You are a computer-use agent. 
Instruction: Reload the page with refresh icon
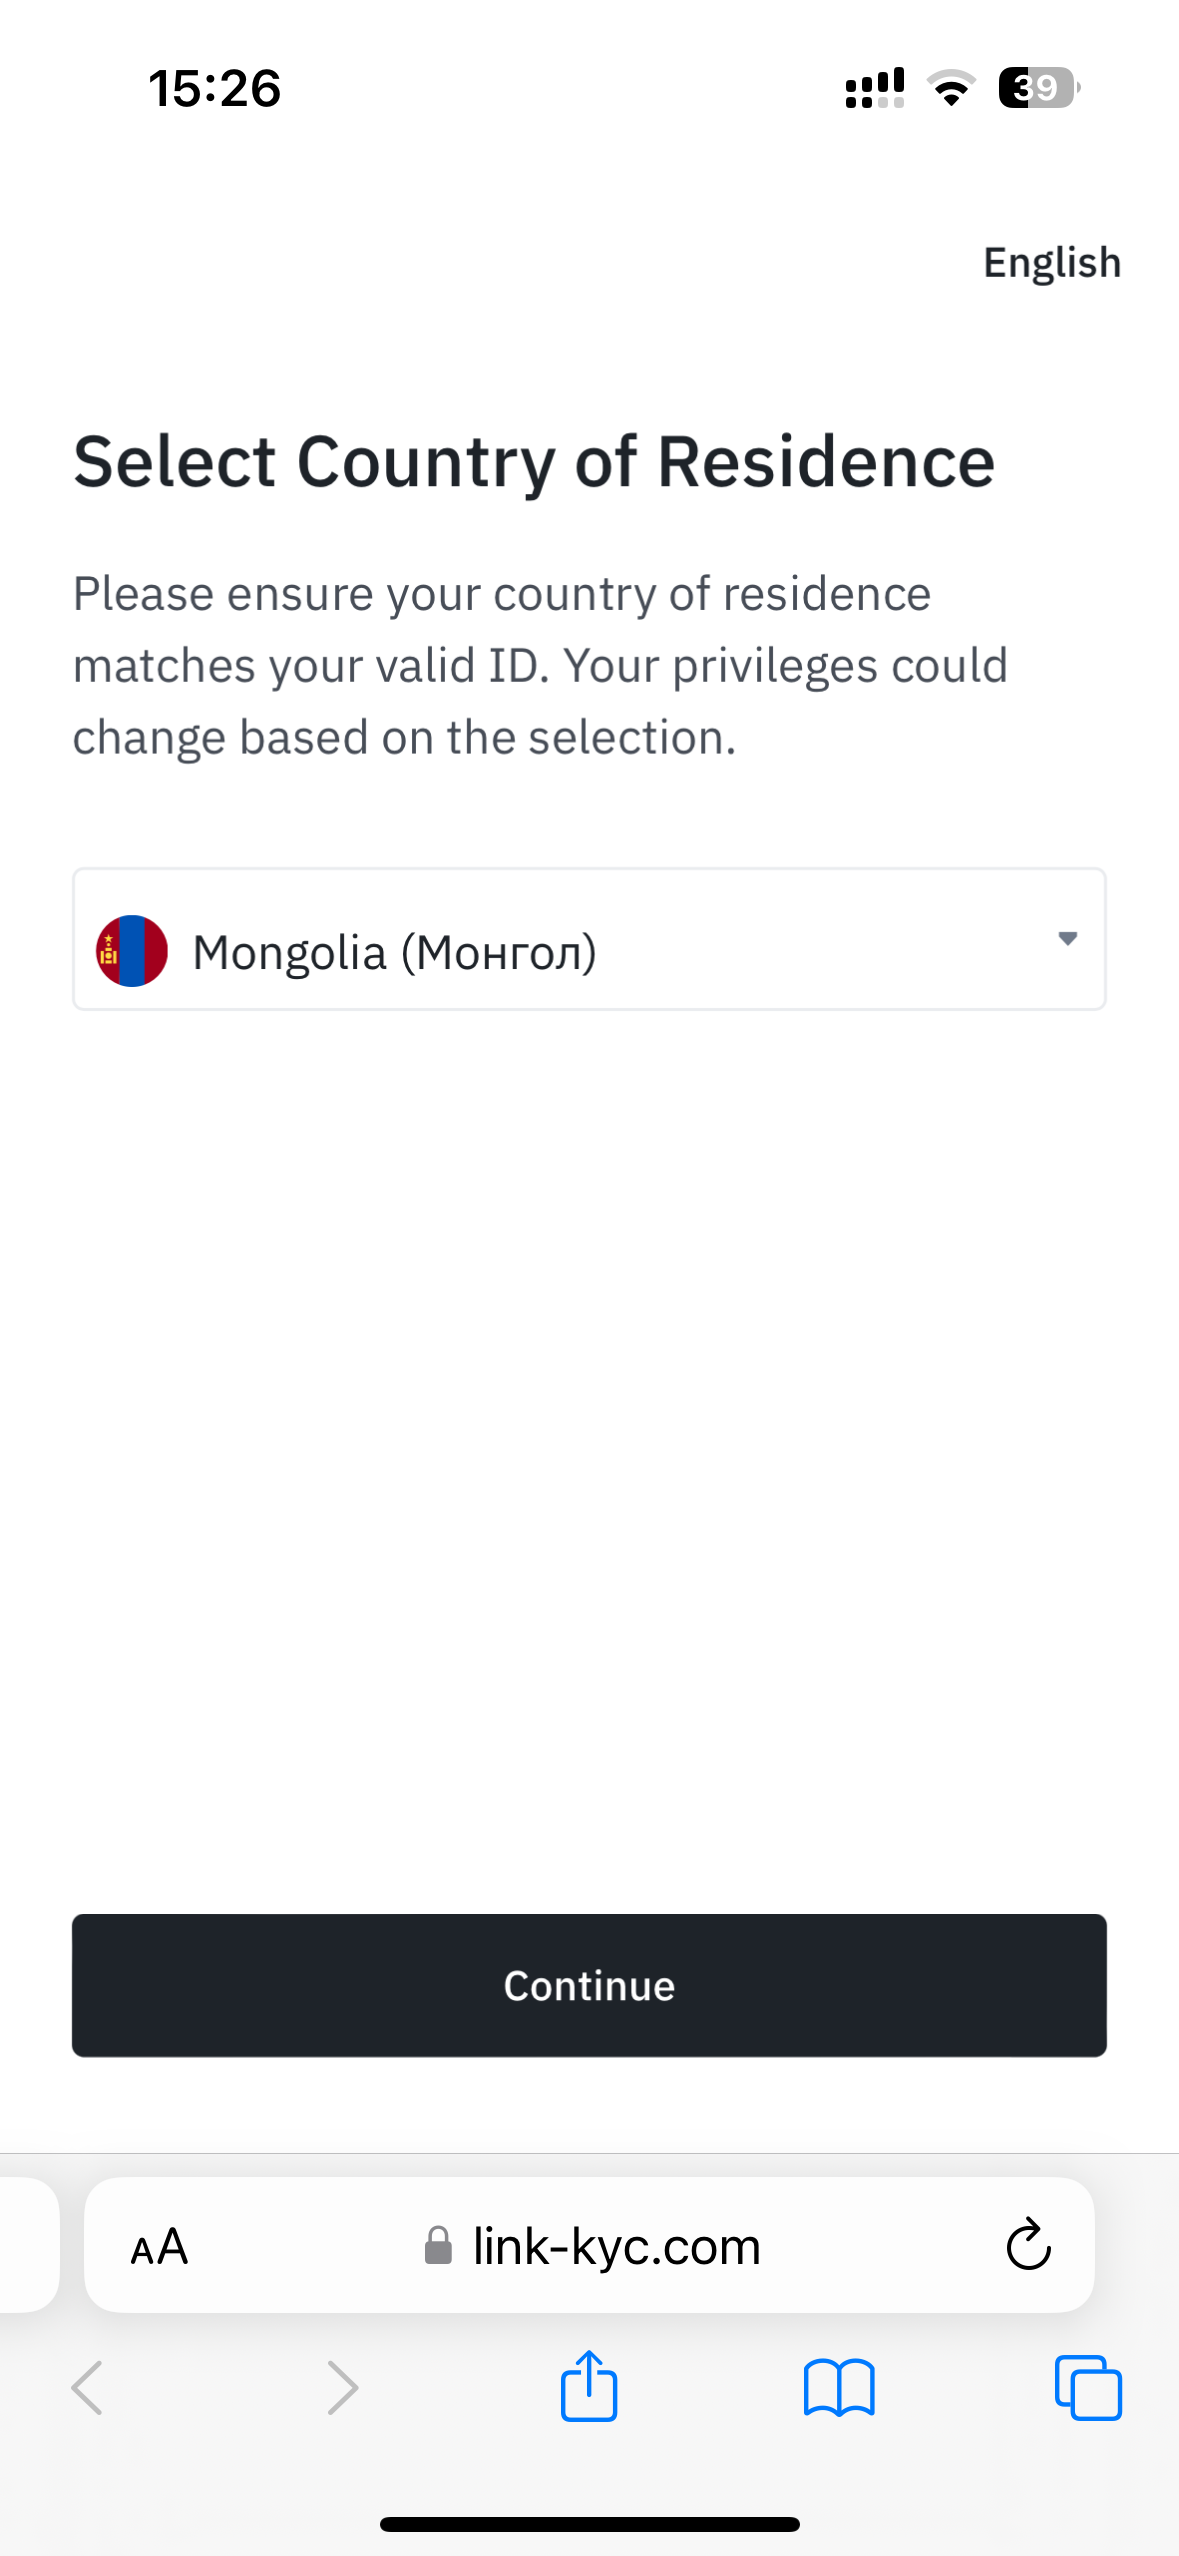pyautogui.click(x=1028, y=2245)
